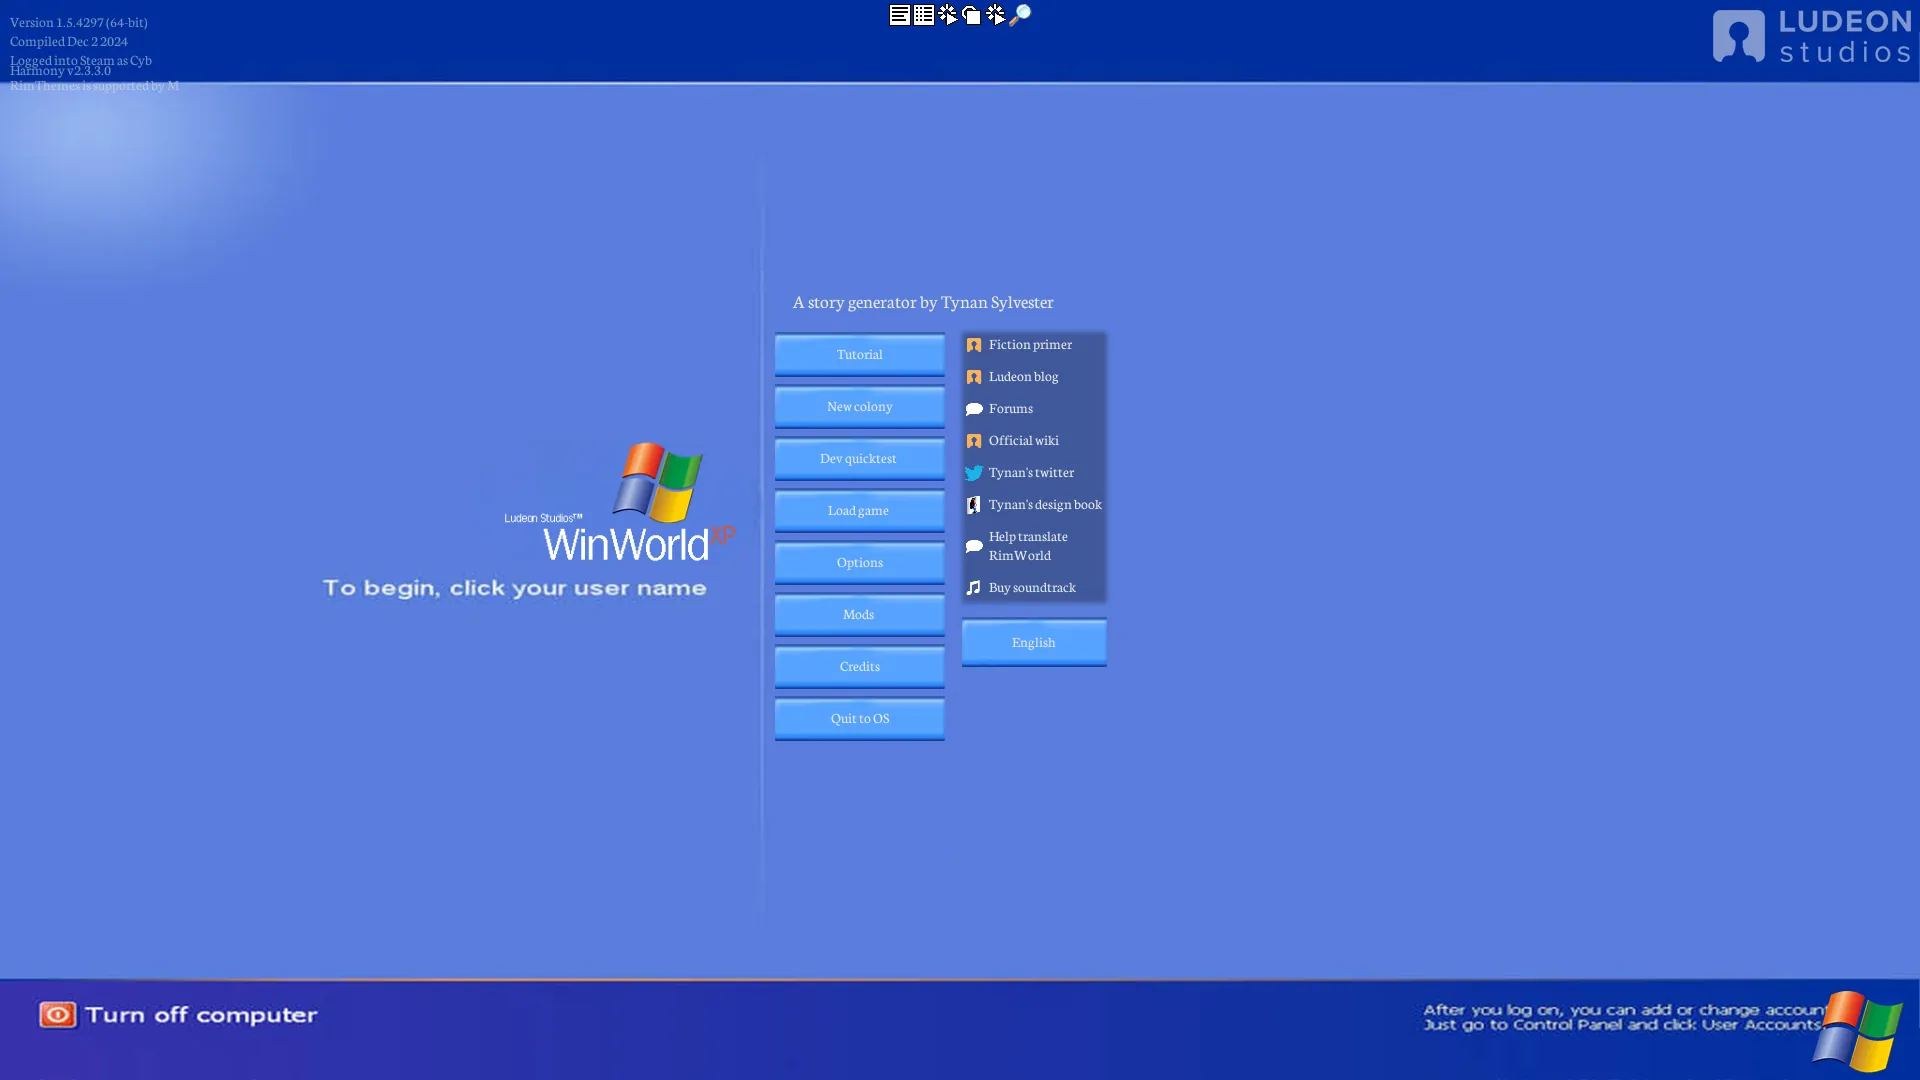Open the magnifying glass inspector tool
This screenshot has height=1080, width=1920.
tap(1020, 15)
